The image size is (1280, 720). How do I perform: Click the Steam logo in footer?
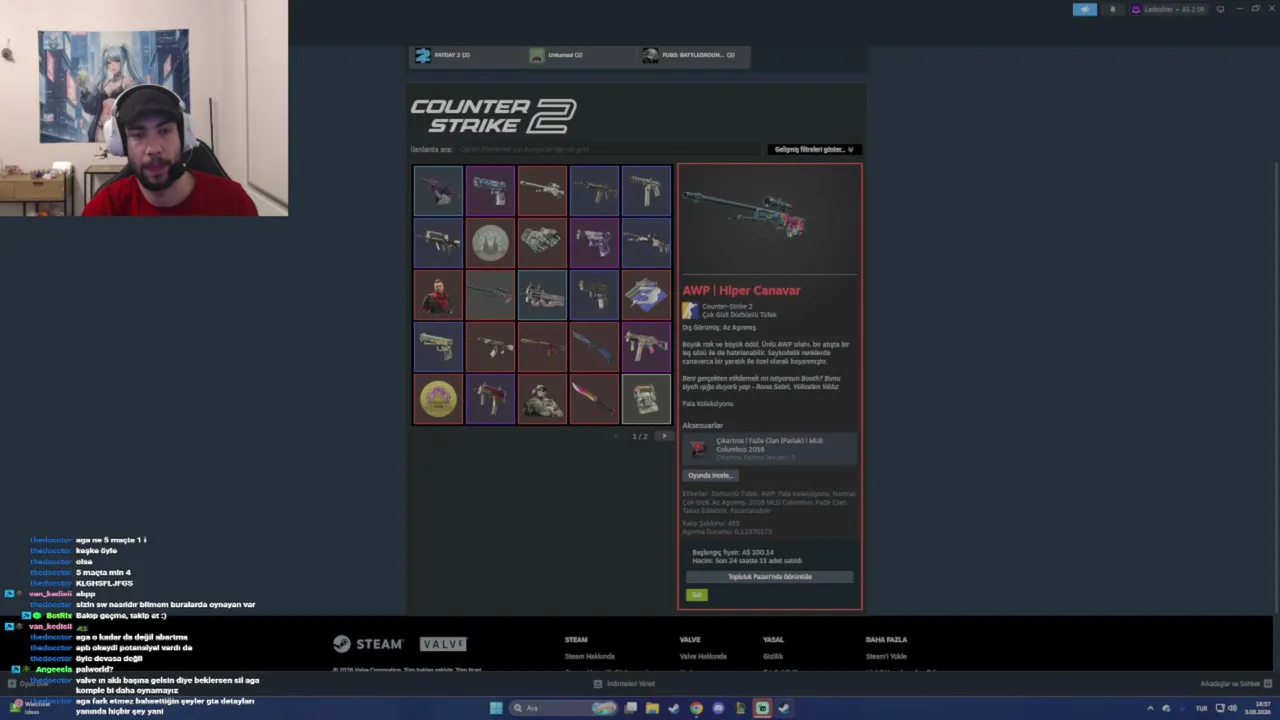coord(368,644)
